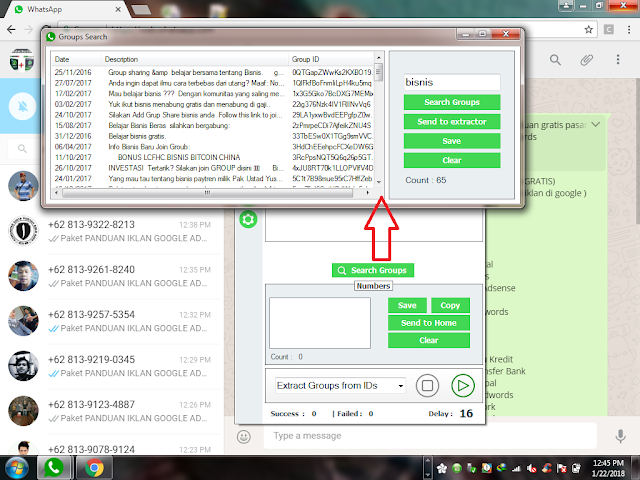The height and width of the screenshot is (480, 640).
Task: Clear the Groups Search results list
Action: 452,160
